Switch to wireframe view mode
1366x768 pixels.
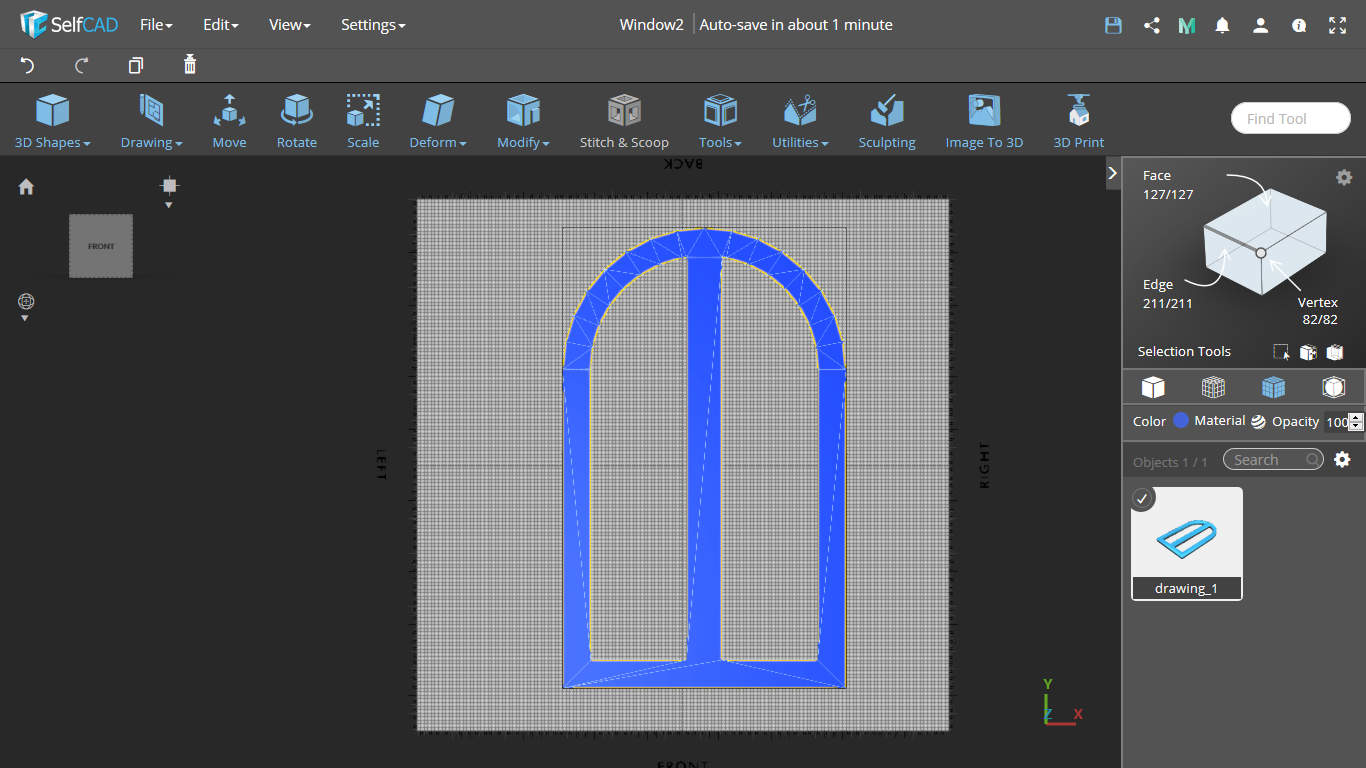pyautogui.click(x=1213, y=387)
